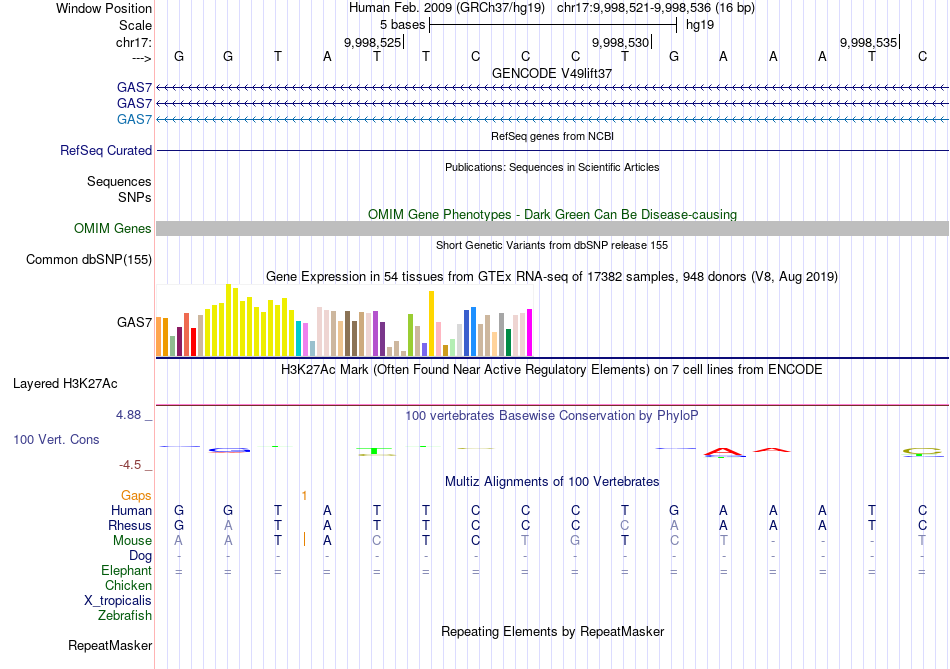Click the orange Gaps label
The width and height of the screenshot is (950, 669).
click(x=136, y=496)
